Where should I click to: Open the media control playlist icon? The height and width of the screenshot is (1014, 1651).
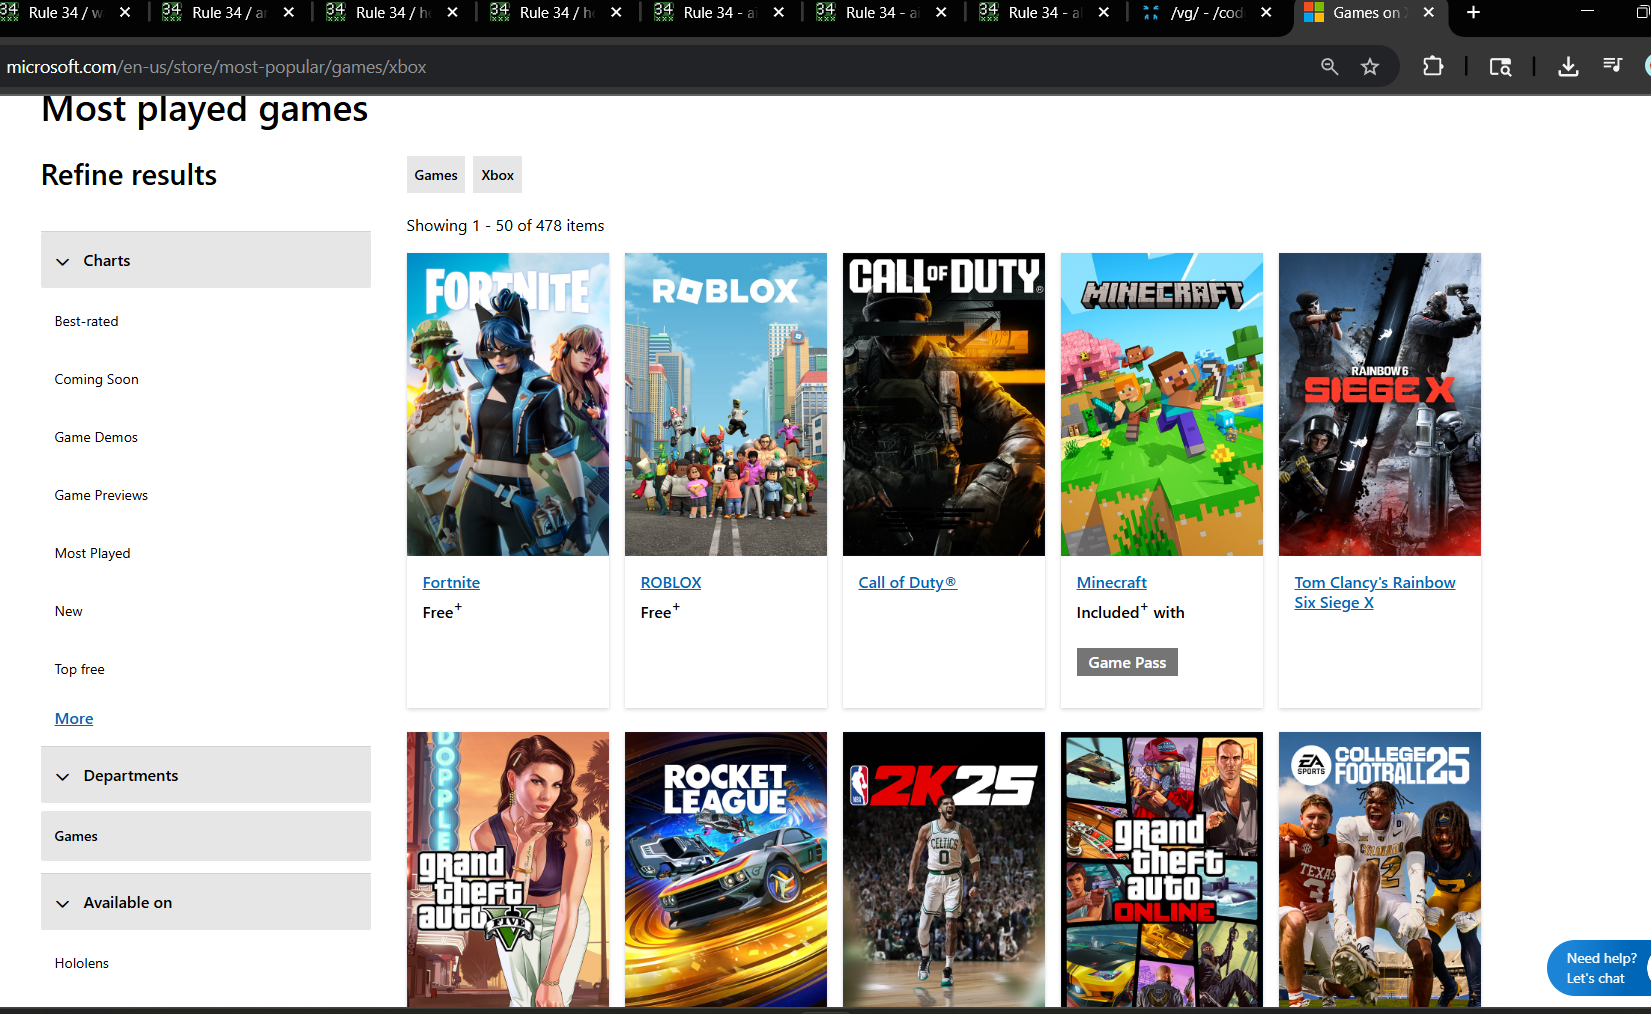coord(1612,65)
